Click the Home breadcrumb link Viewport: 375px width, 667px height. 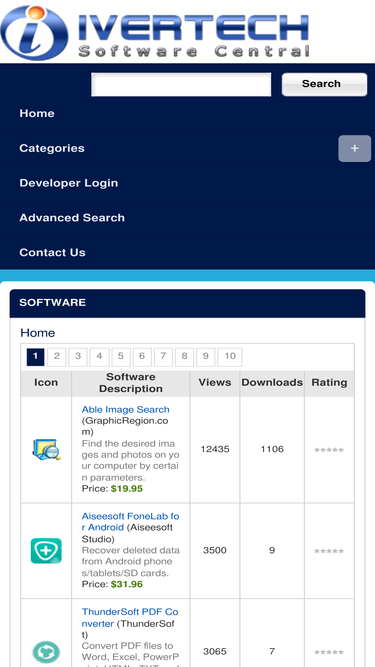point(38,333)
